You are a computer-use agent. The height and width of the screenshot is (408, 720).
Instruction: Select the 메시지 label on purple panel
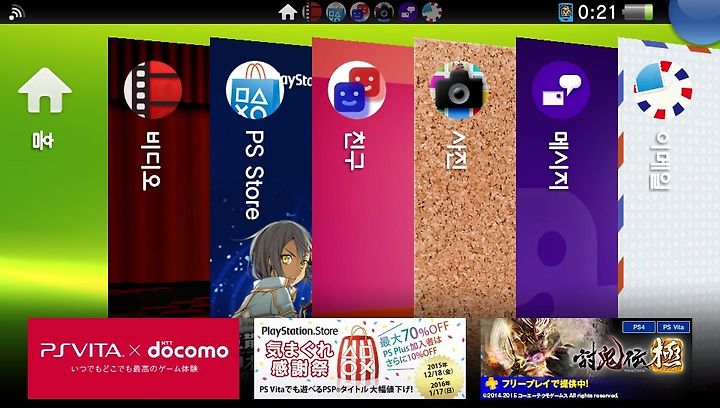coord(559,160)
